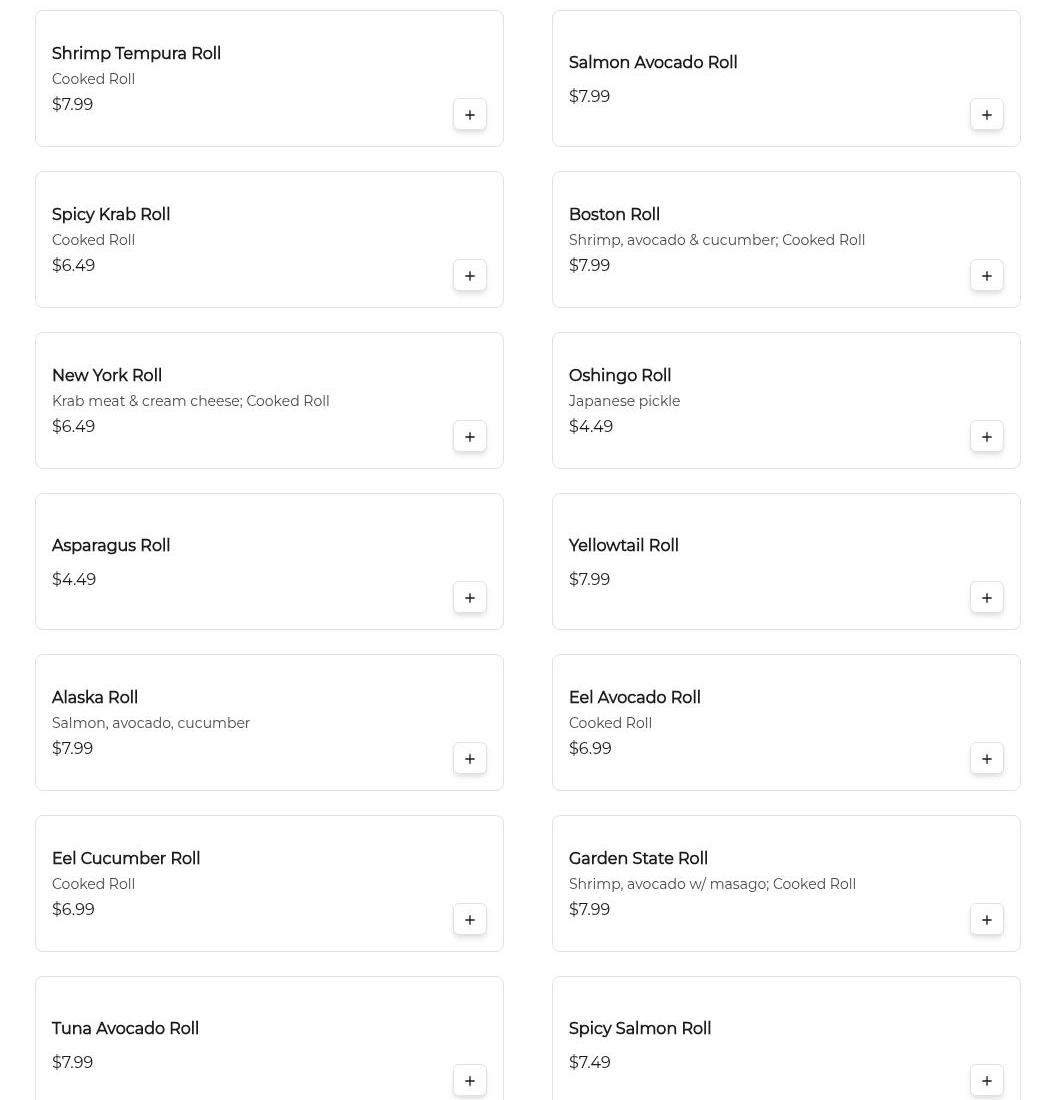This screenshot has width=1050, height=1100.
Task: Add Tuna Avocado Roll with plus icon
Action: point(470,1081)
